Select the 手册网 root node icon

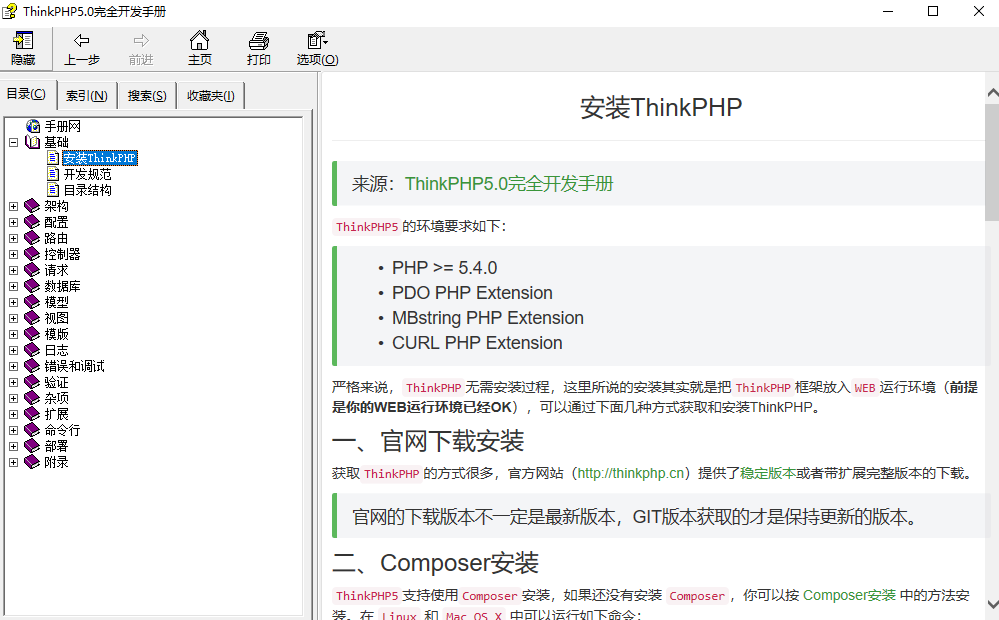31,125
